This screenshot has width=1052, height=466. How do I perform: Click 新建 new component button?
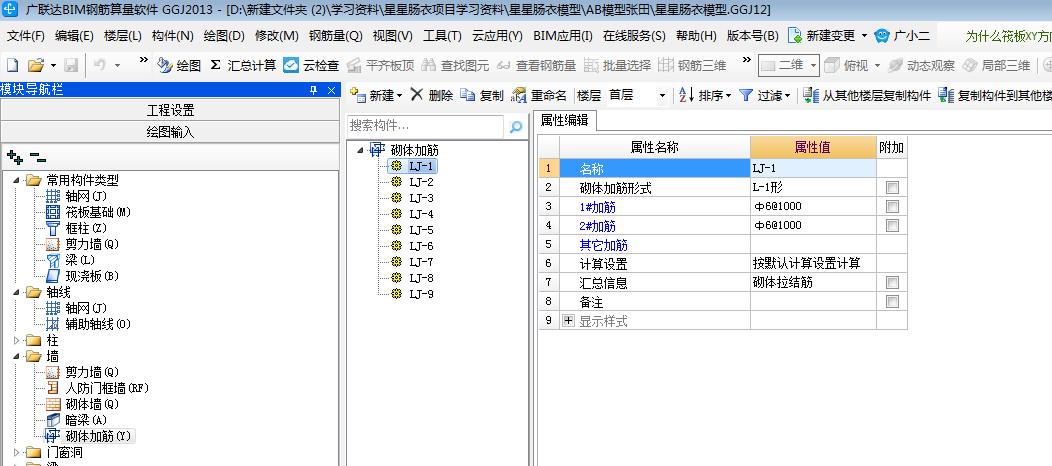point(376,96)
